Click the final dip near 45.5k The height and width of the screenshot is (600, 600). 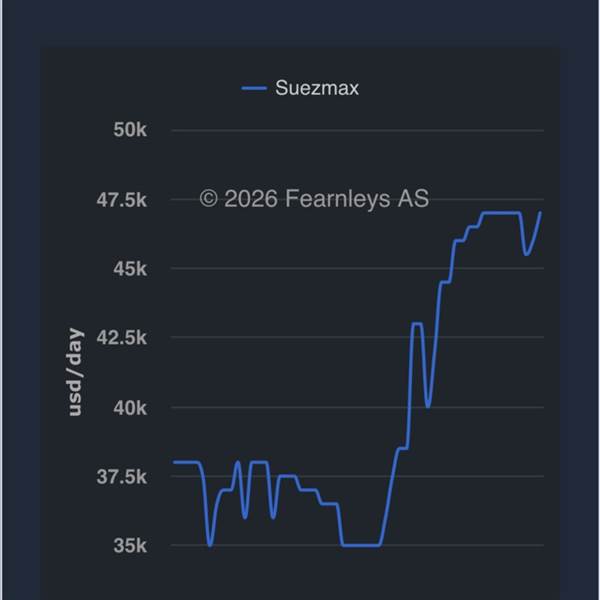pyautogui.click(x=527, y=254)
